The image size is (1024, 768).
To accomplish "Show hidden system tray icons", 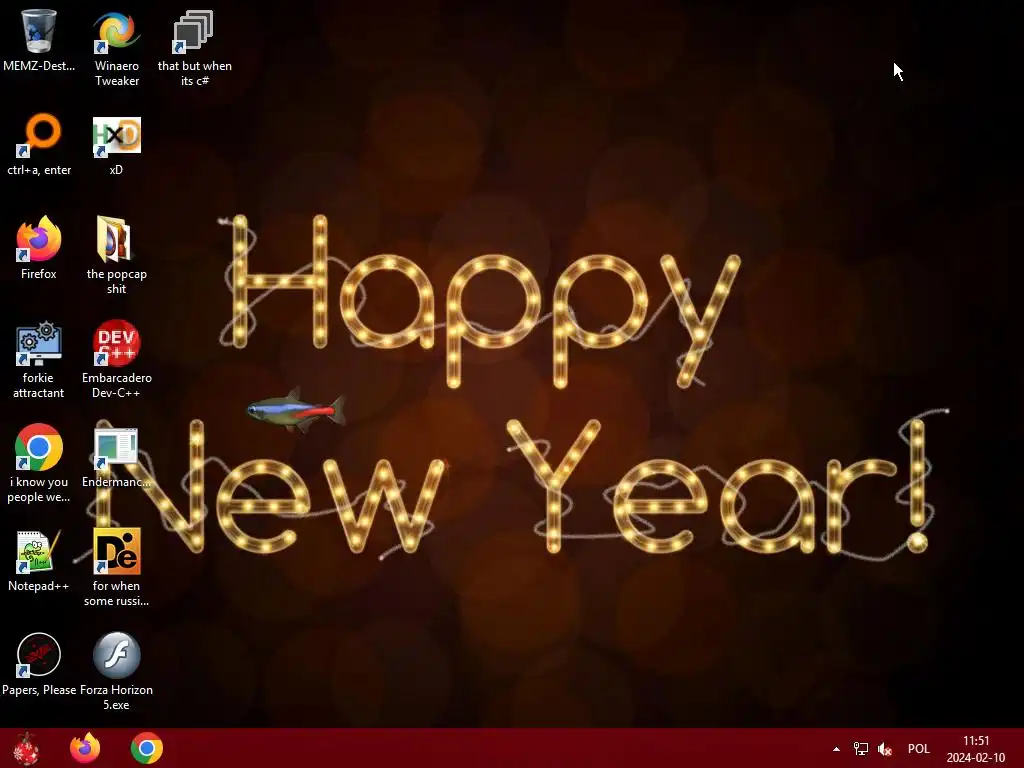I will pos(836,749).
